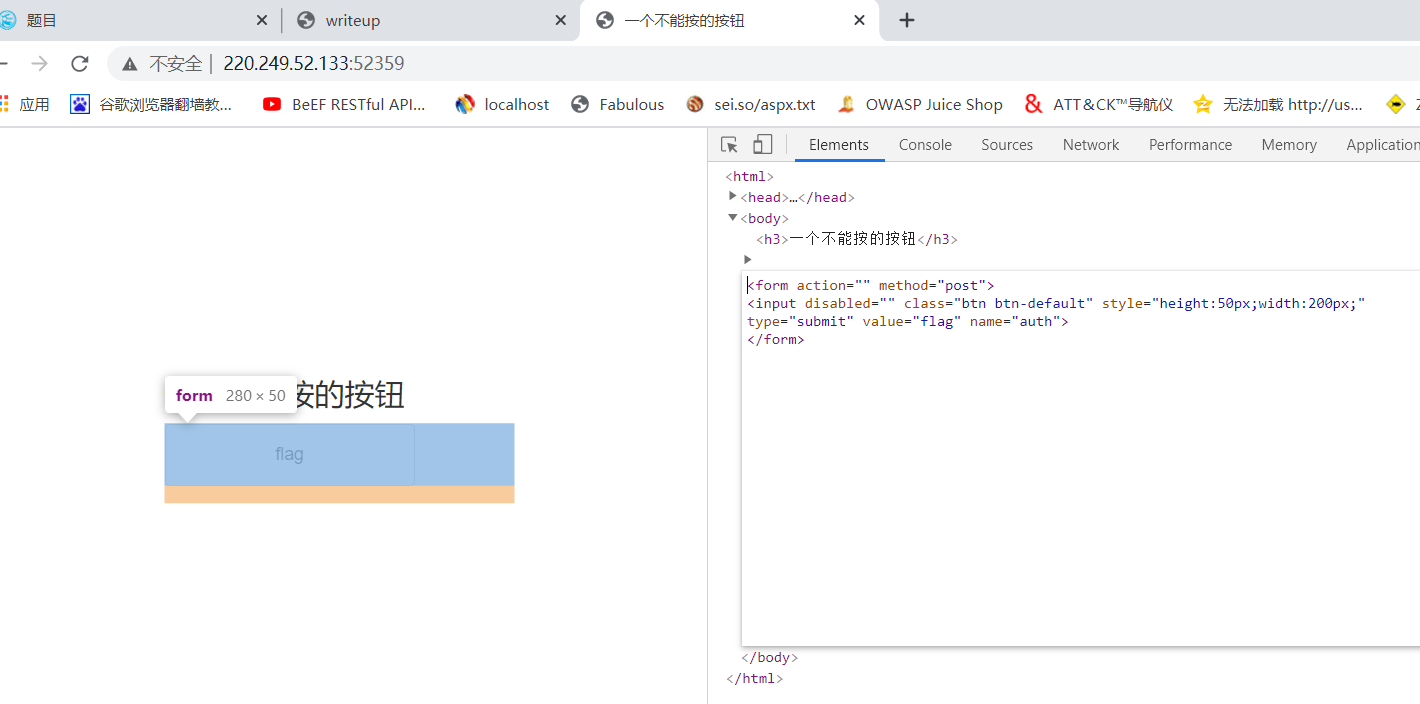Select the 一个不能按的按钮 browser tab
The image size is (1420, 704).
pyautogui.click(x=729, y=20)
